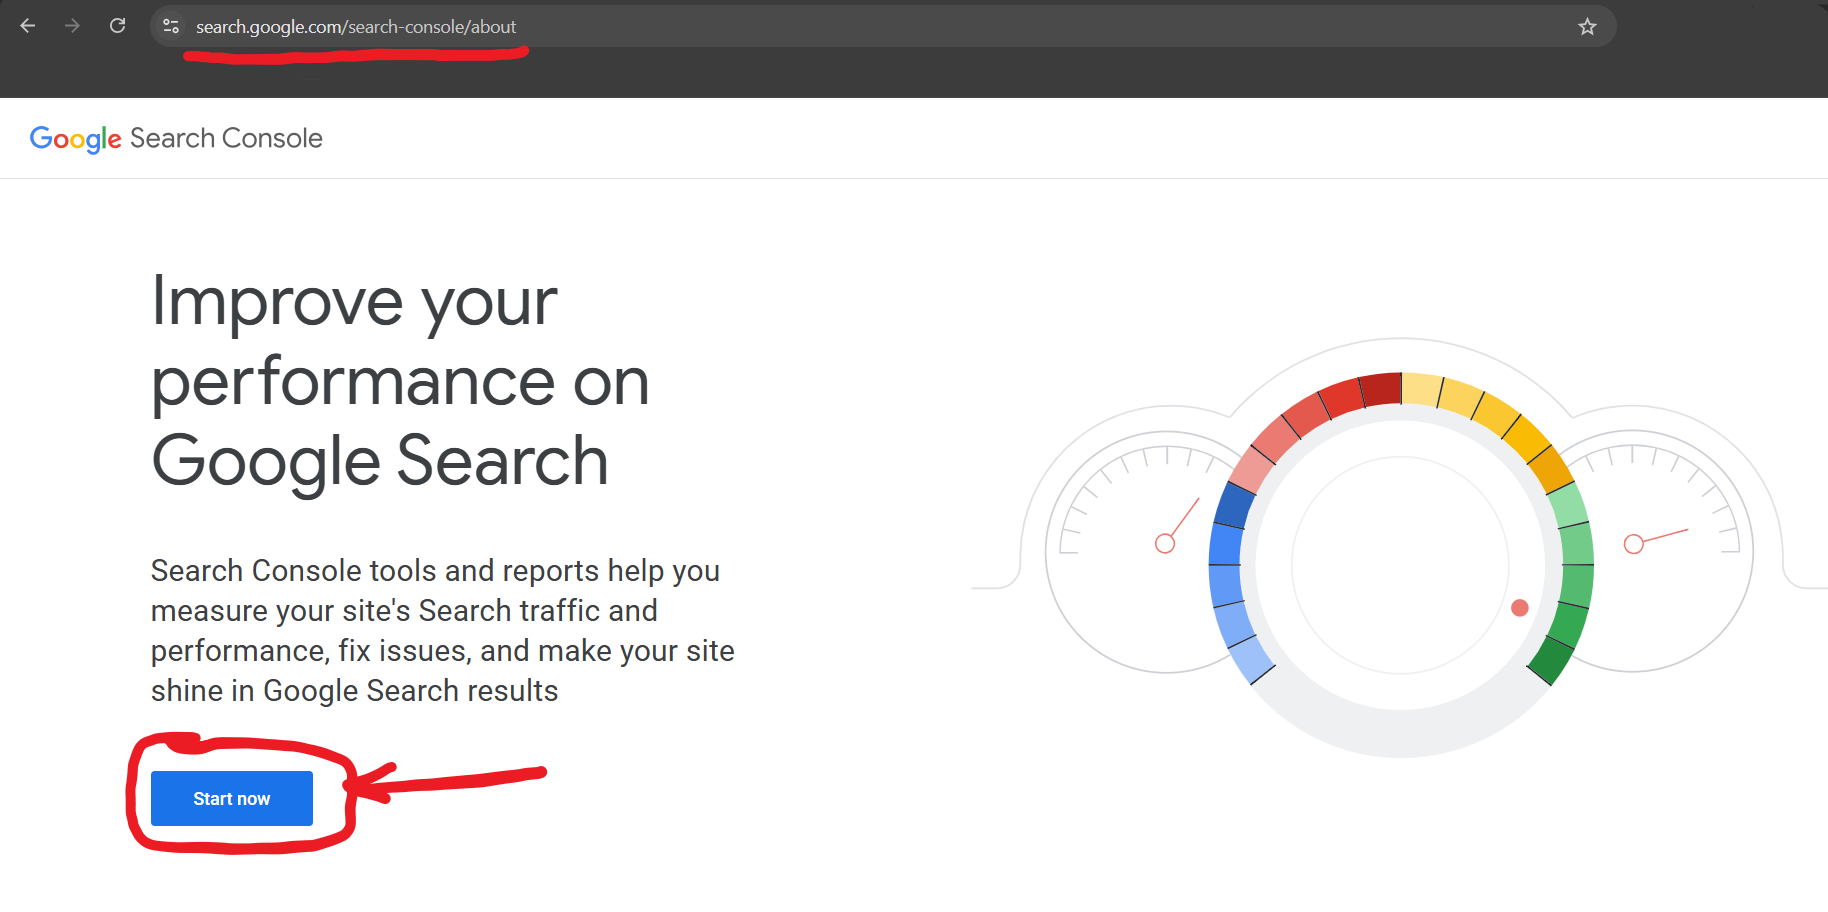Viewport: 1828px width, 912px height.
Task: Reload the page via the refresh icon
Action: tap(117, 26)
